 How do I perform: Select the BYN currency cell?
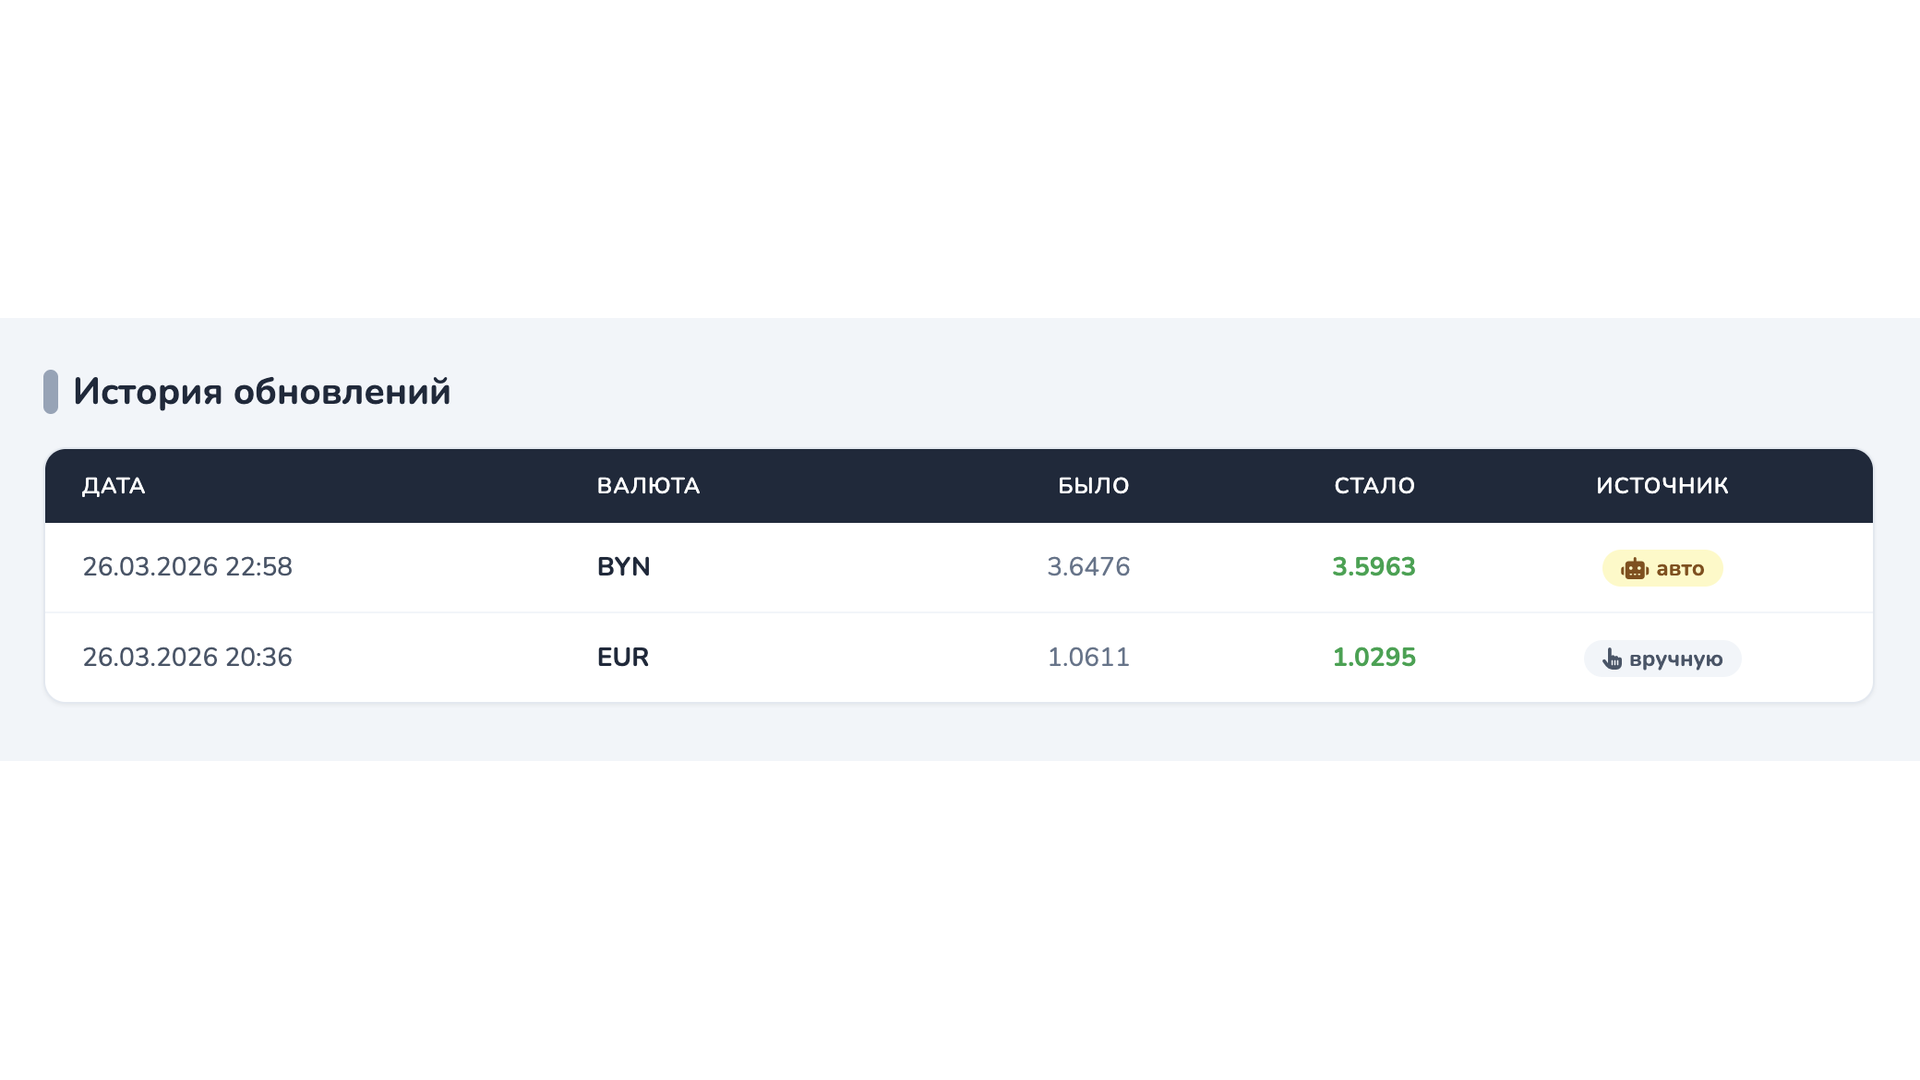coord(623,567)
